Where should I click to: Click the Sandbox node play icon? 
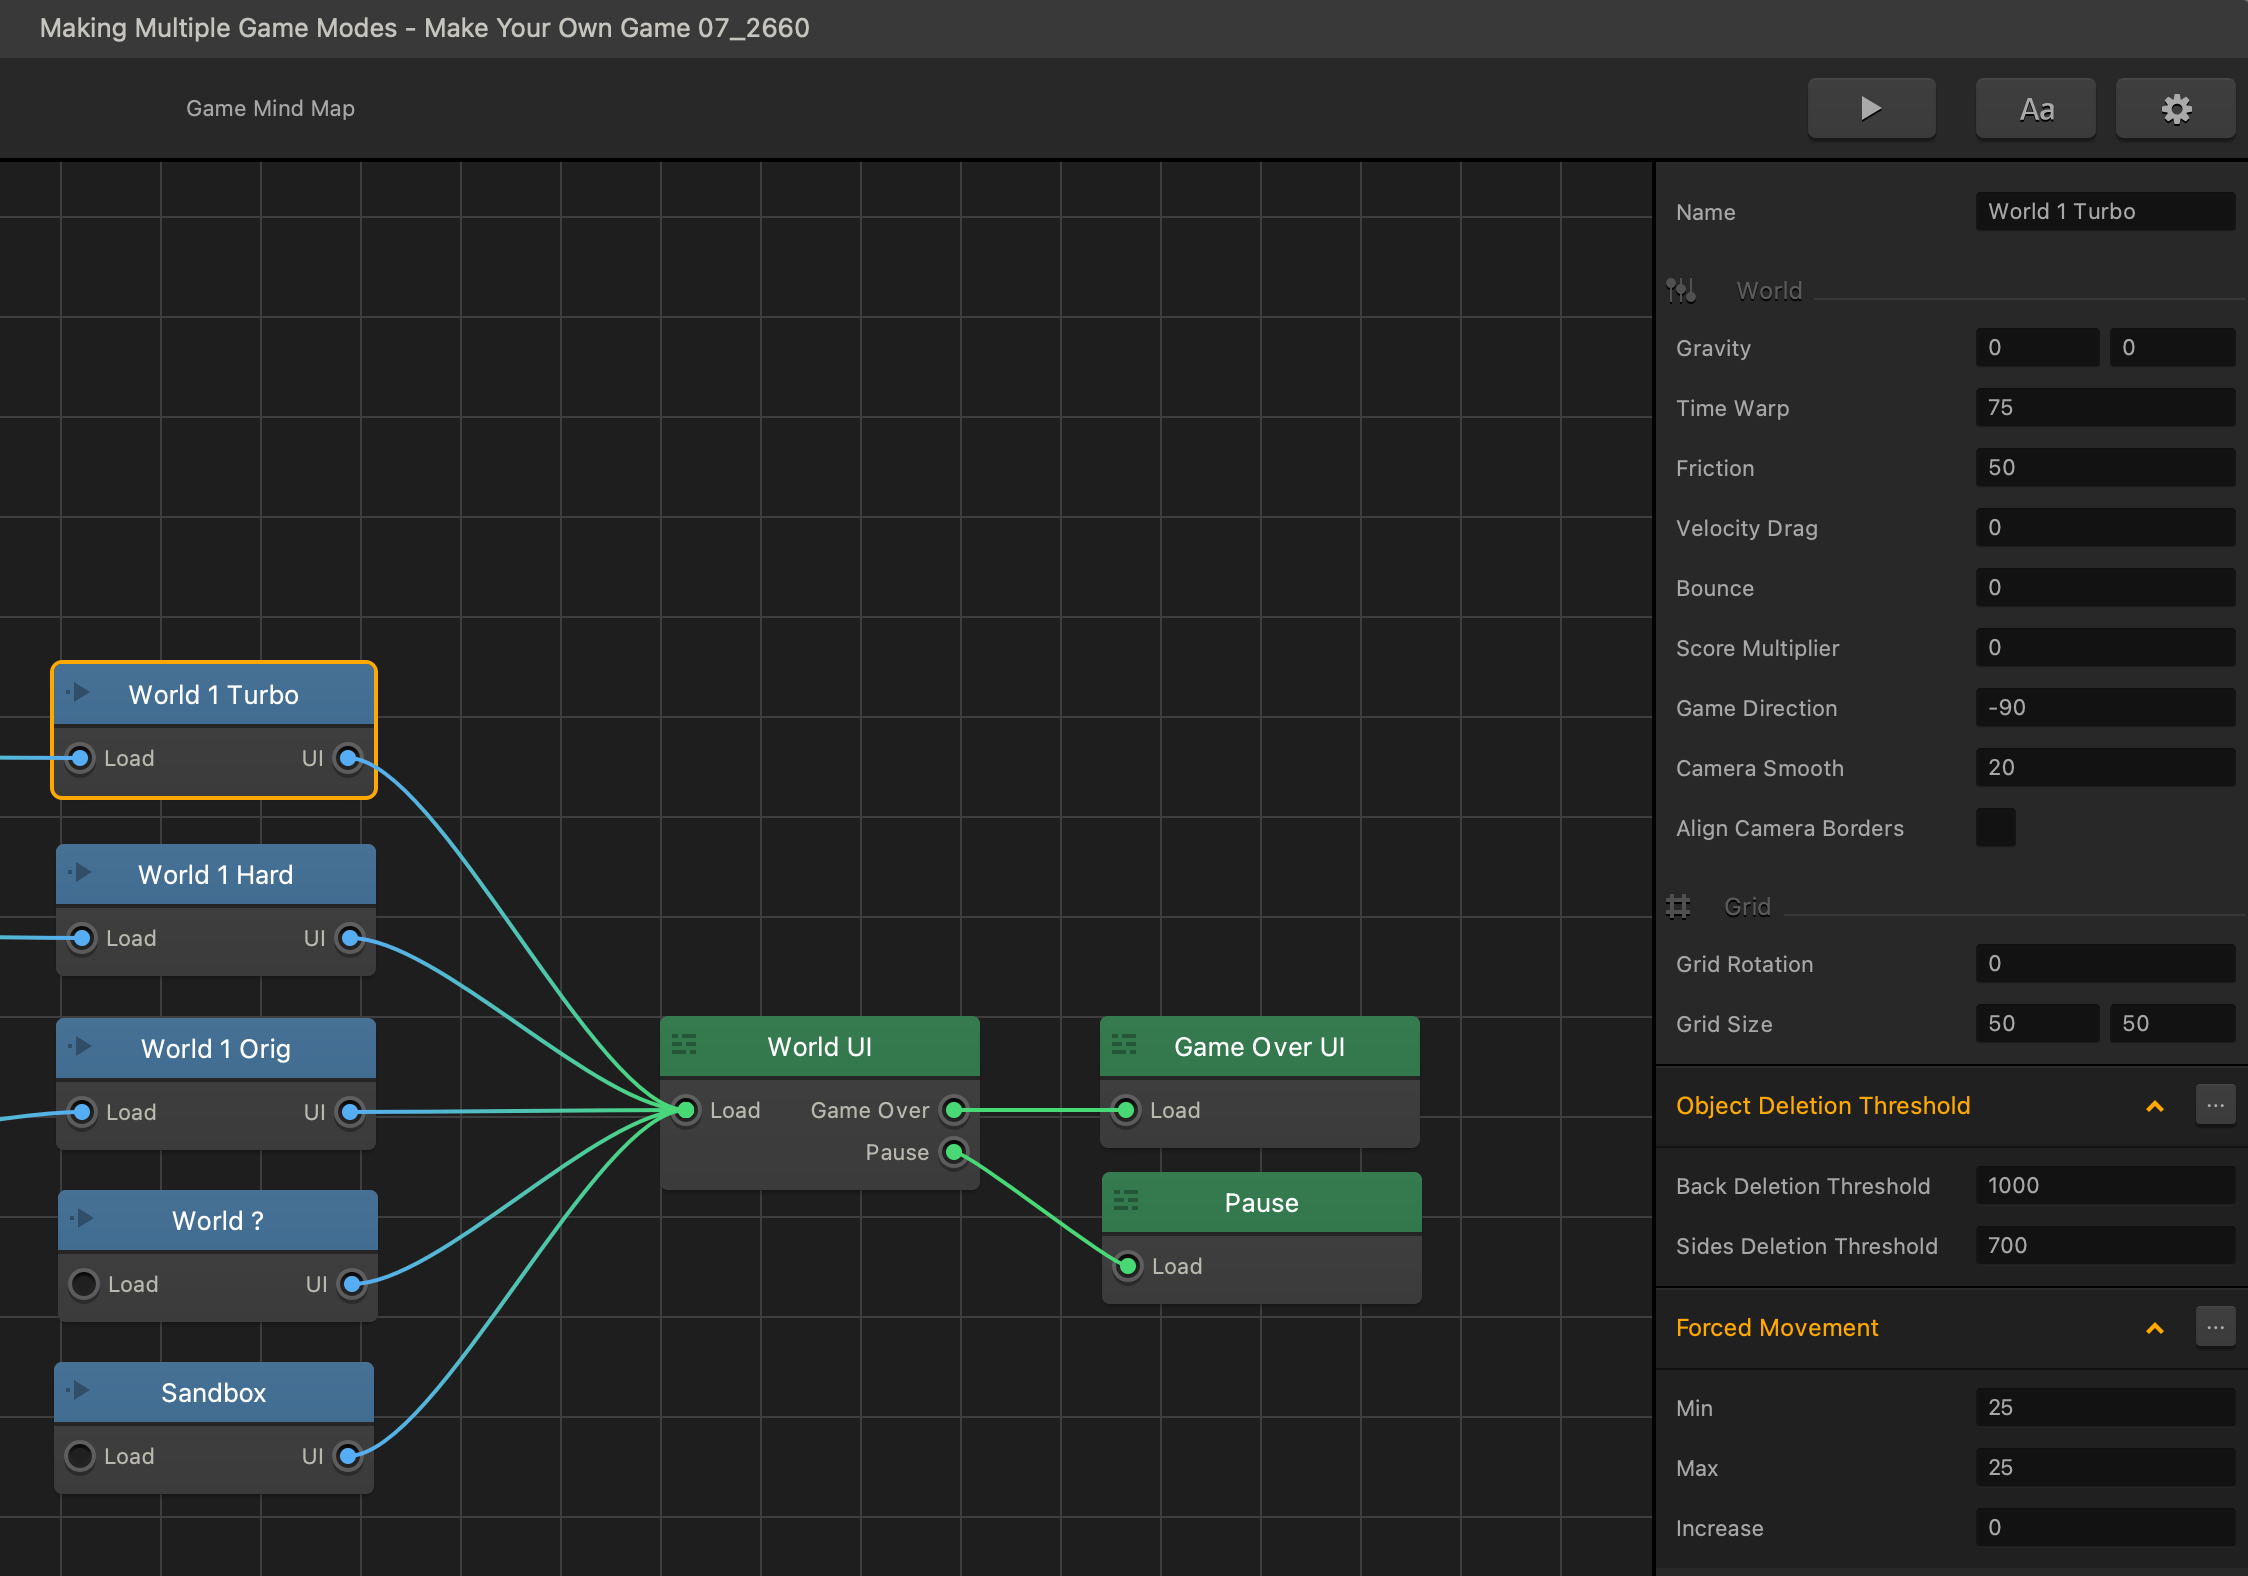point(80,1391)
